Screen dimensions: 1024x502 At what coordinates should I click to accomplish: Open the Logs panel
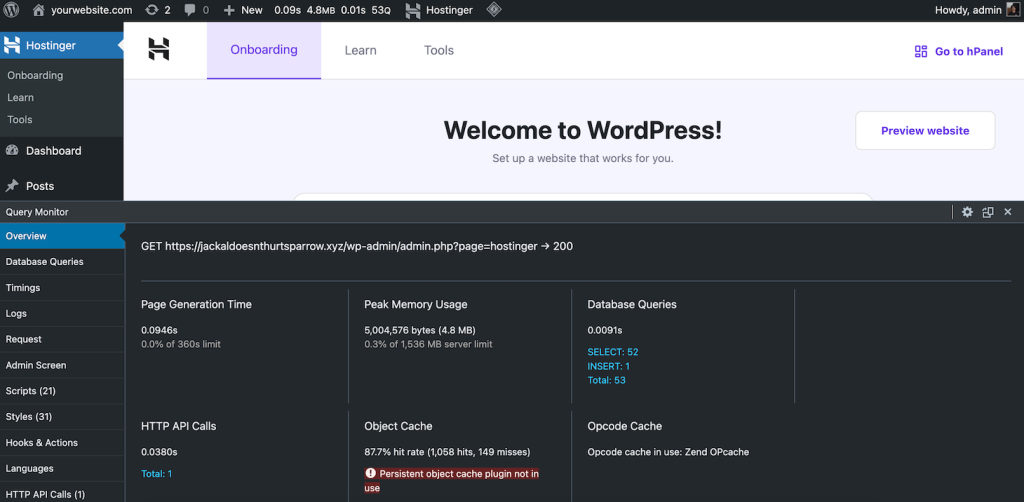(62, 313)
